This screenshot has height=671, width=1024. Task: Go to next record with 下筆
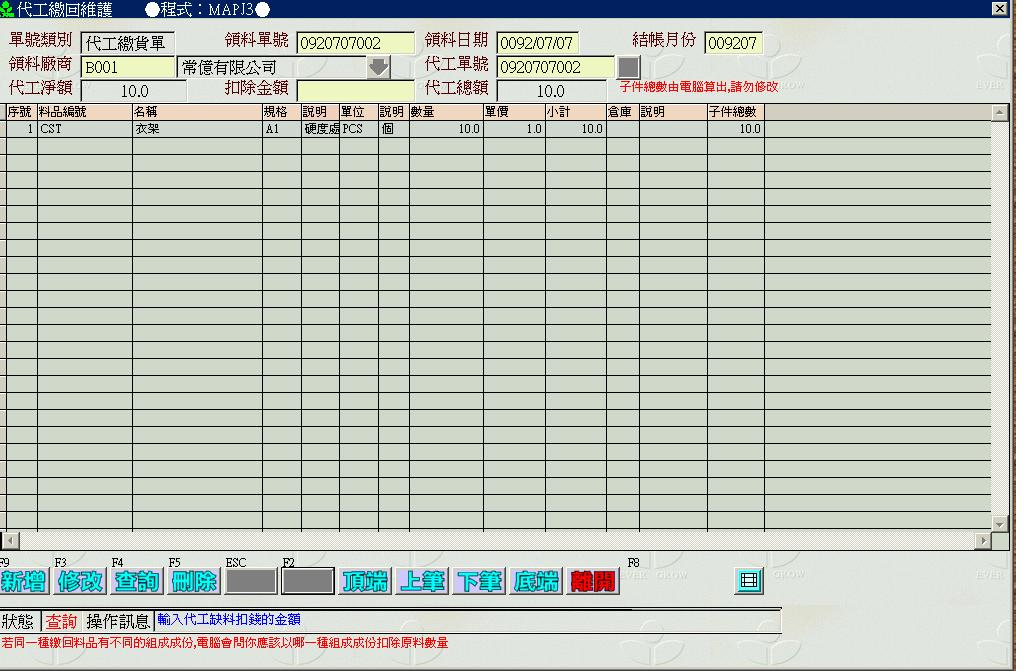479,582
